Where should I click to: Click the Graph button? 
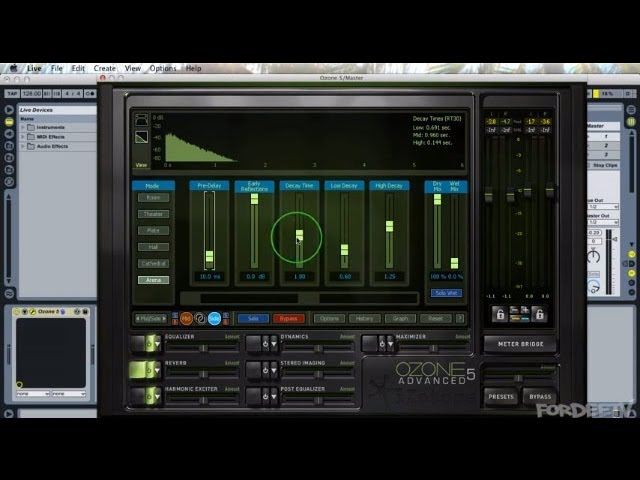(x=400, y=318)
